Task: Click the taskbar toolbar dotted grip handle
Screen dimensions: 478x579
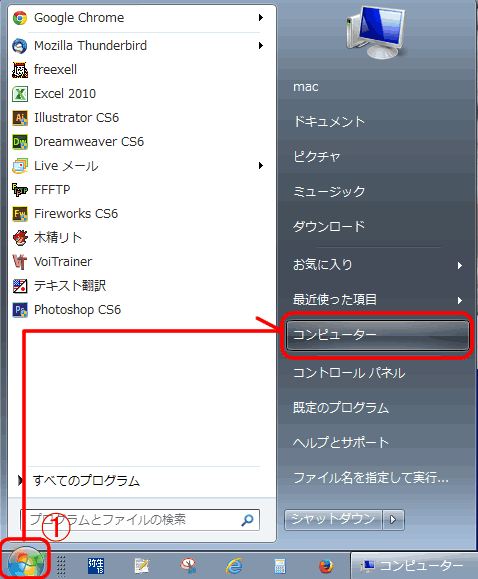Action: pos(61,566)
